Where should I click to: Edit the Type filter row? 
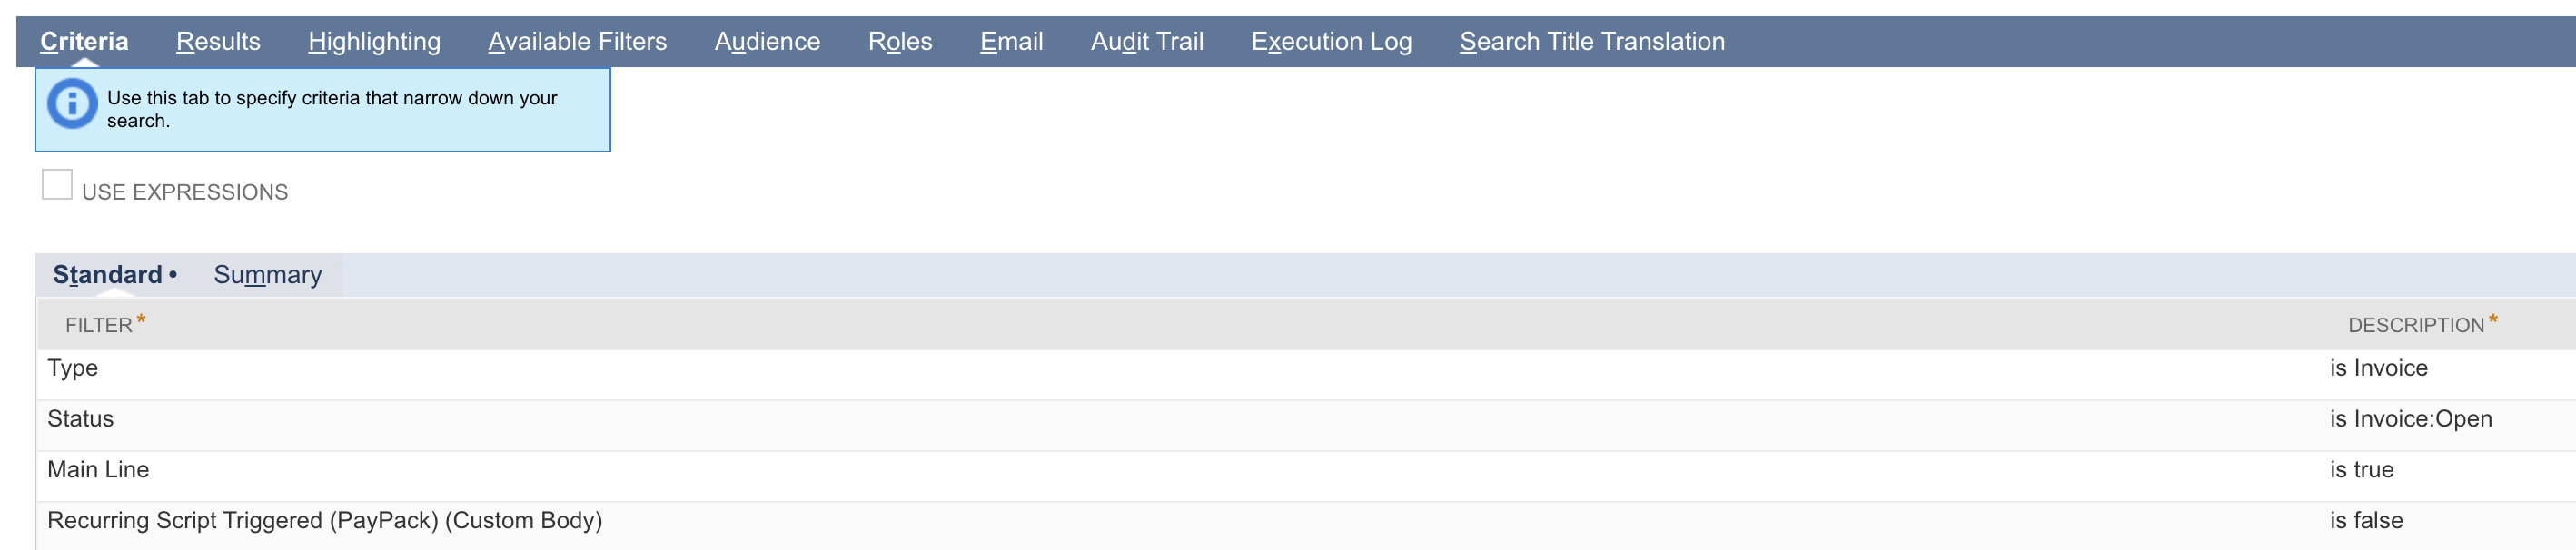72,368
